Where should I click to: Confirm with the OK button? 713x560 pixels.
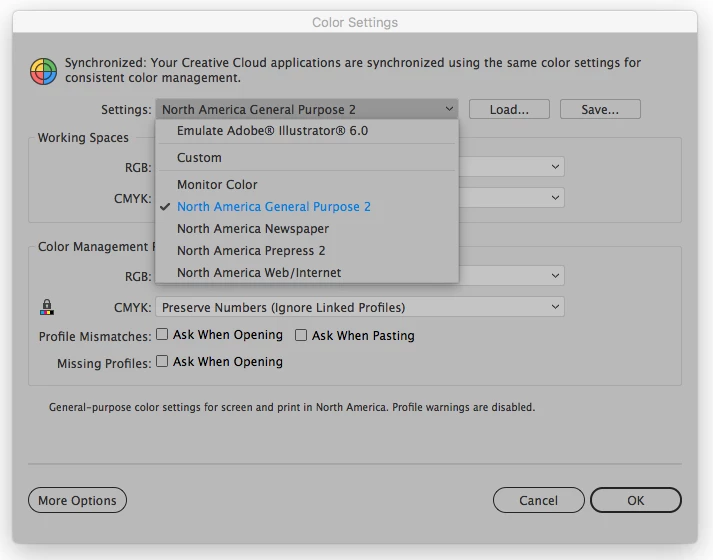[636, 500]
